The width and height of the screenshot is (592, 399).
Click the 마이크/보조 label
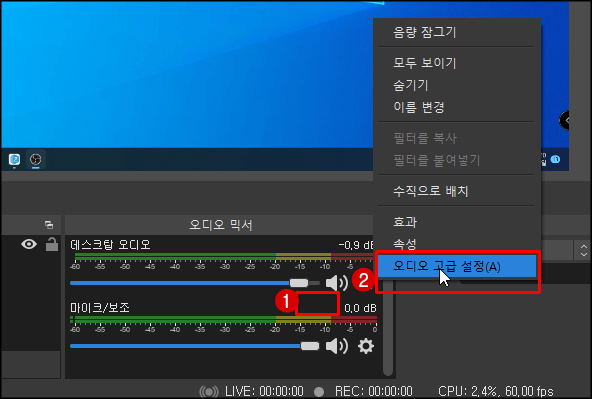click(x=100, y=308)
